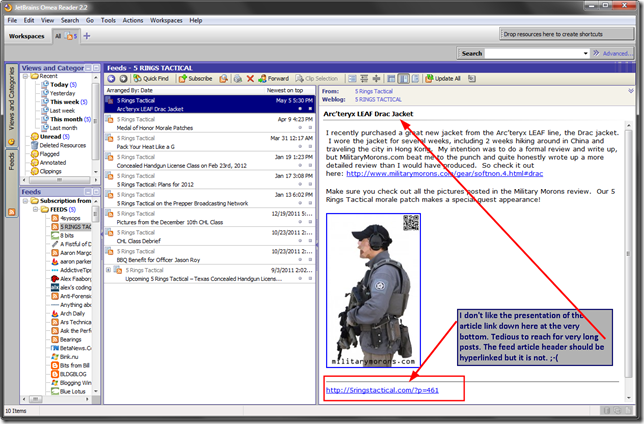
Task: Forward the selected feed article
Action: [274, 78]
